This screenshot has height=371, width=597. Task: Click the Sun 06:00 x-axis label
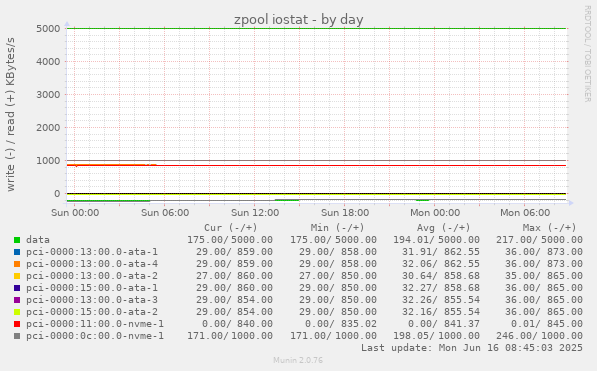point(165,213)
